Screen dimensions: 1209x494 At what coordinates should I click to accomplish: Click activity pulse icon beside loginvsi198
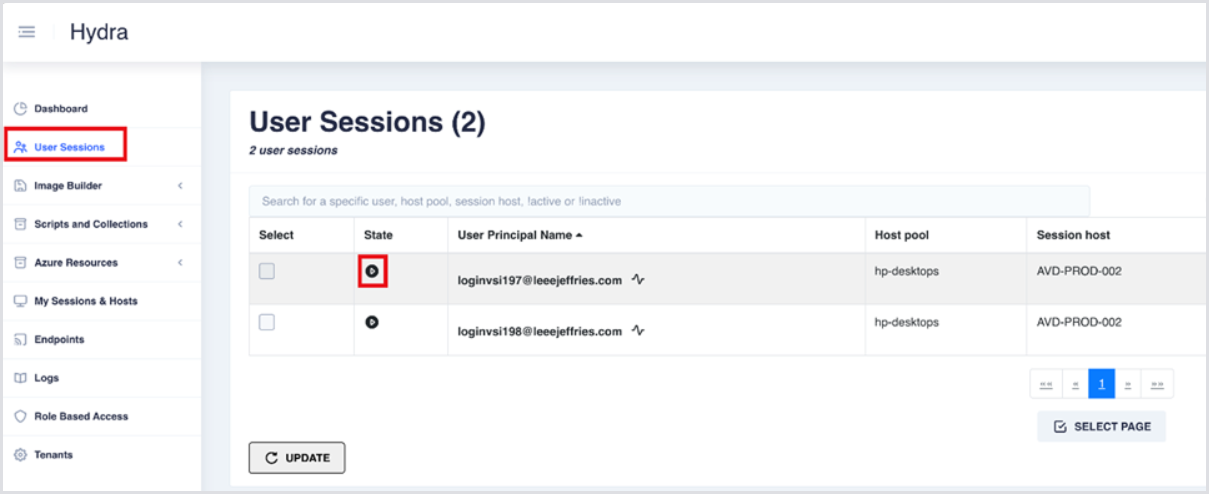tap(638, 331)
